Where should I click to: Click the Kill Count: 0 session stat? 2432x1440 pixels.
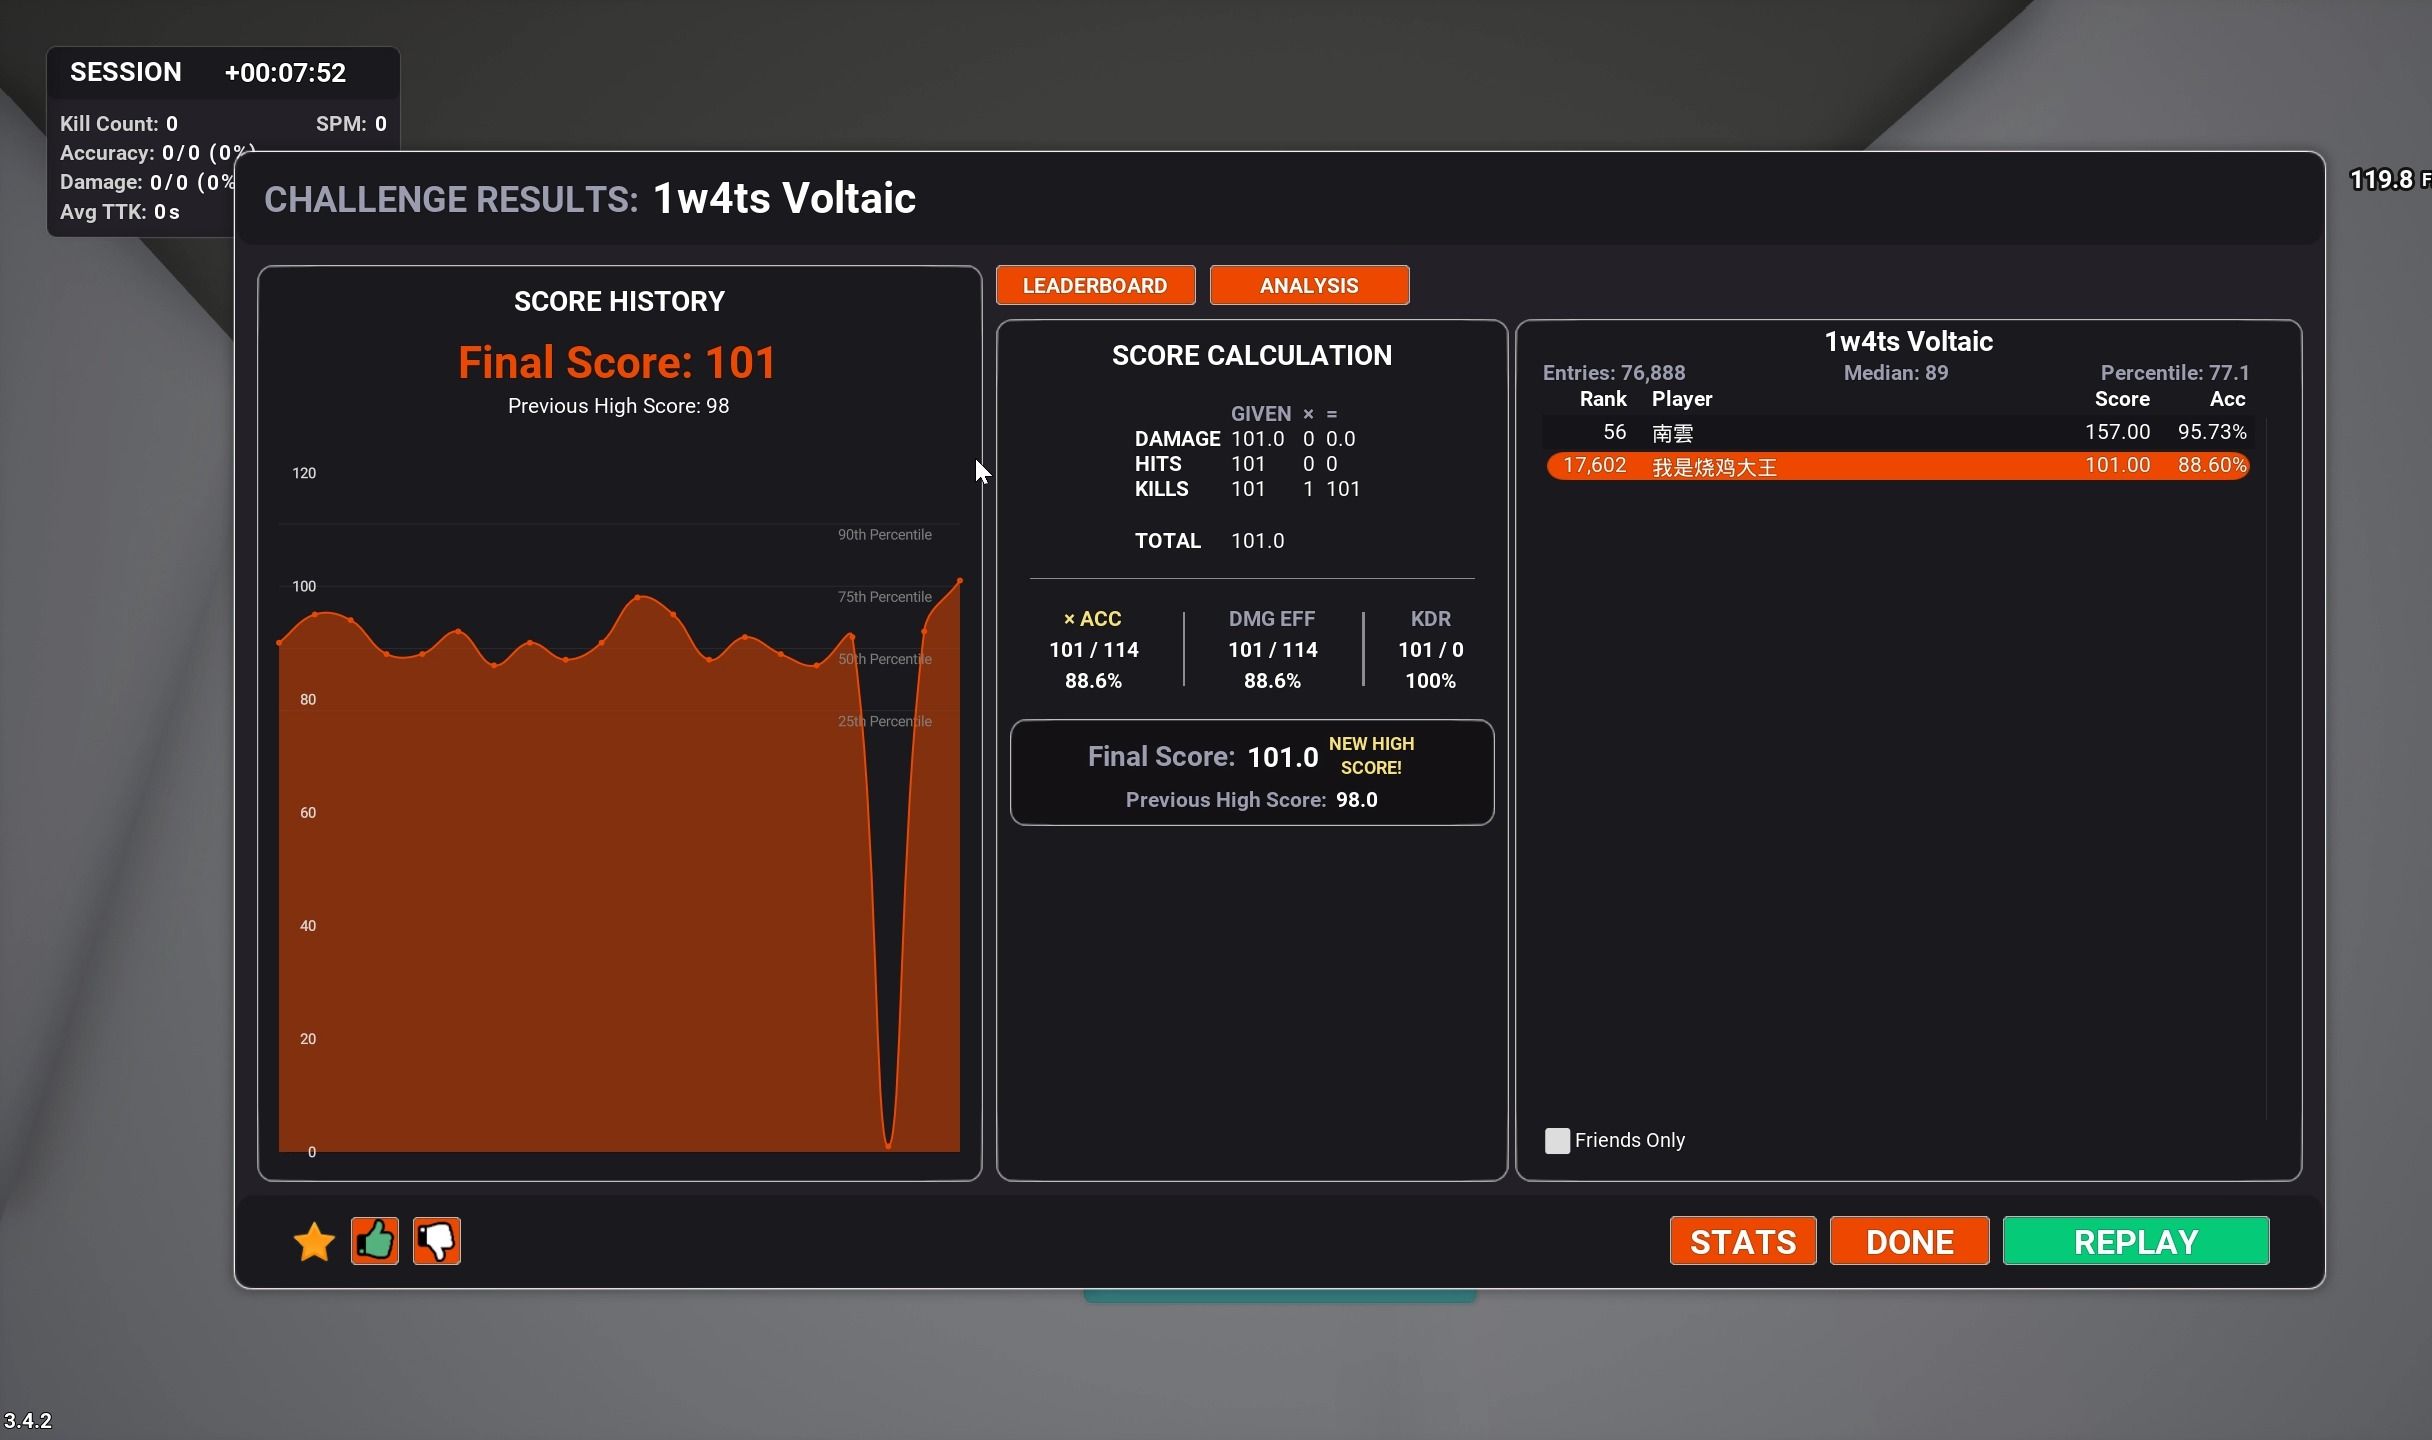click(119, 124)
